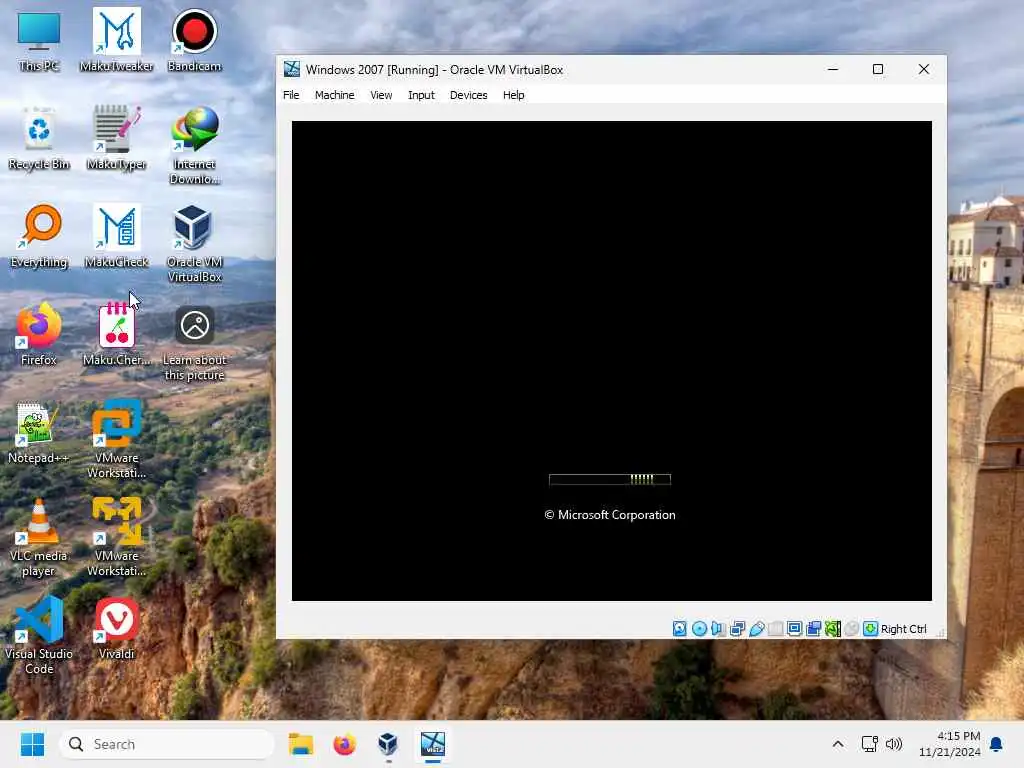This screenshot has width=1024, height=768.
Task: Select the Visual Studio Code shortcut
Action: [x=39, y=635]
